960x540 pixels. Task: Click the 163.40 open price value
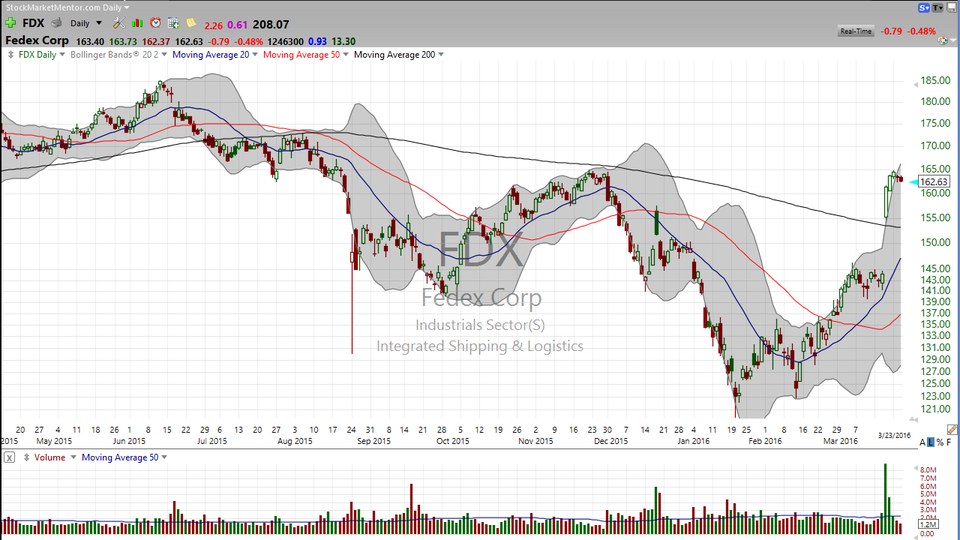coord(89,42)
